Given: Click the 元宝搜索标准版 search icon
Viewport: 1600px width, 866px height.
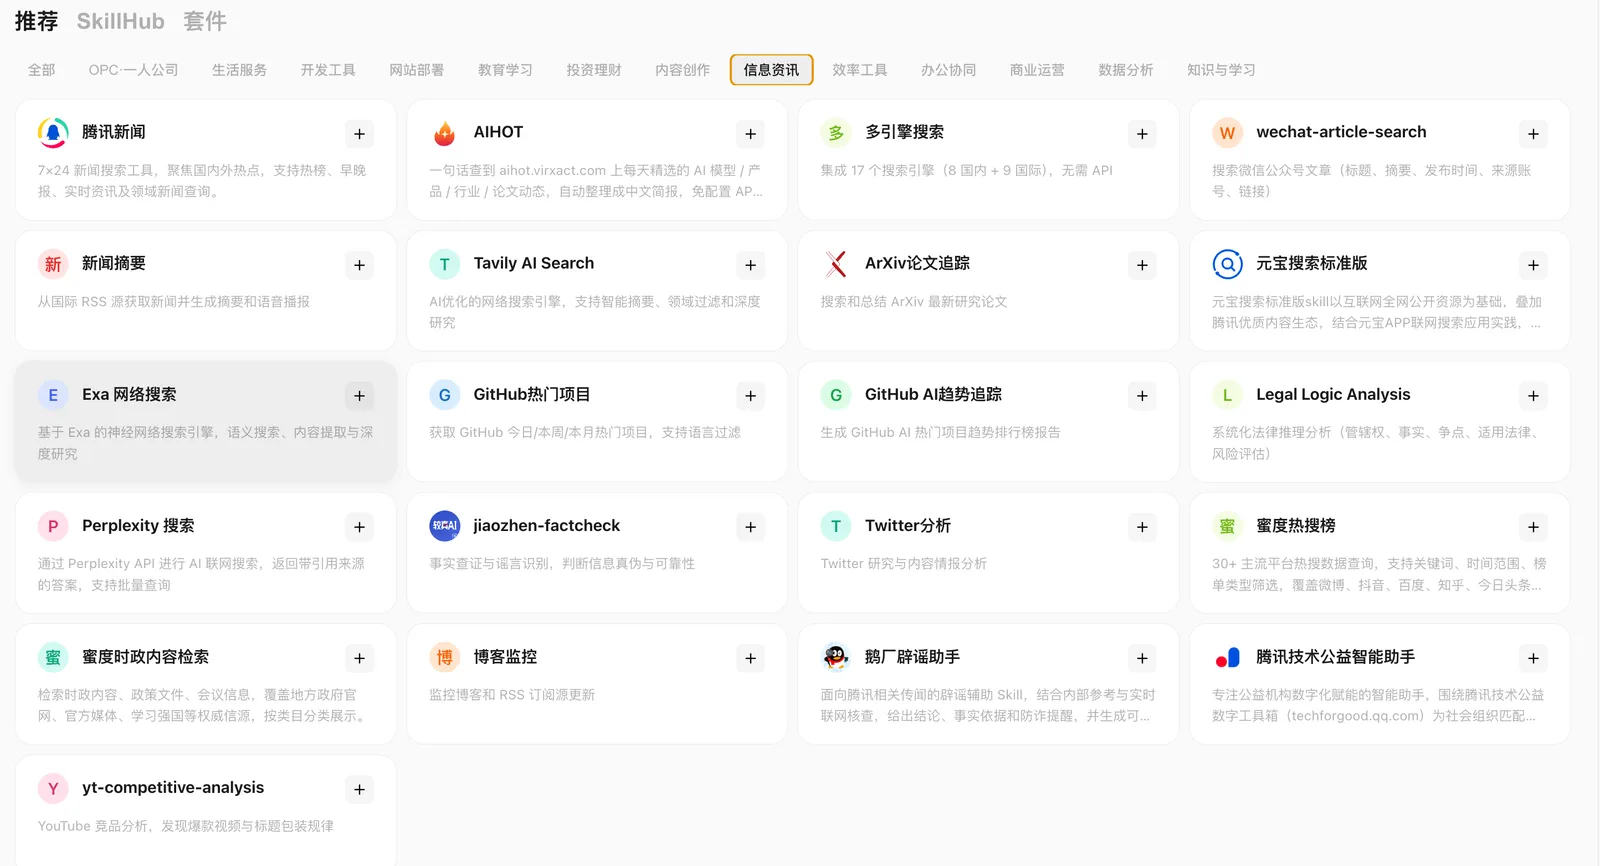Looking at the screenshot, I should tap(1228, 264).
